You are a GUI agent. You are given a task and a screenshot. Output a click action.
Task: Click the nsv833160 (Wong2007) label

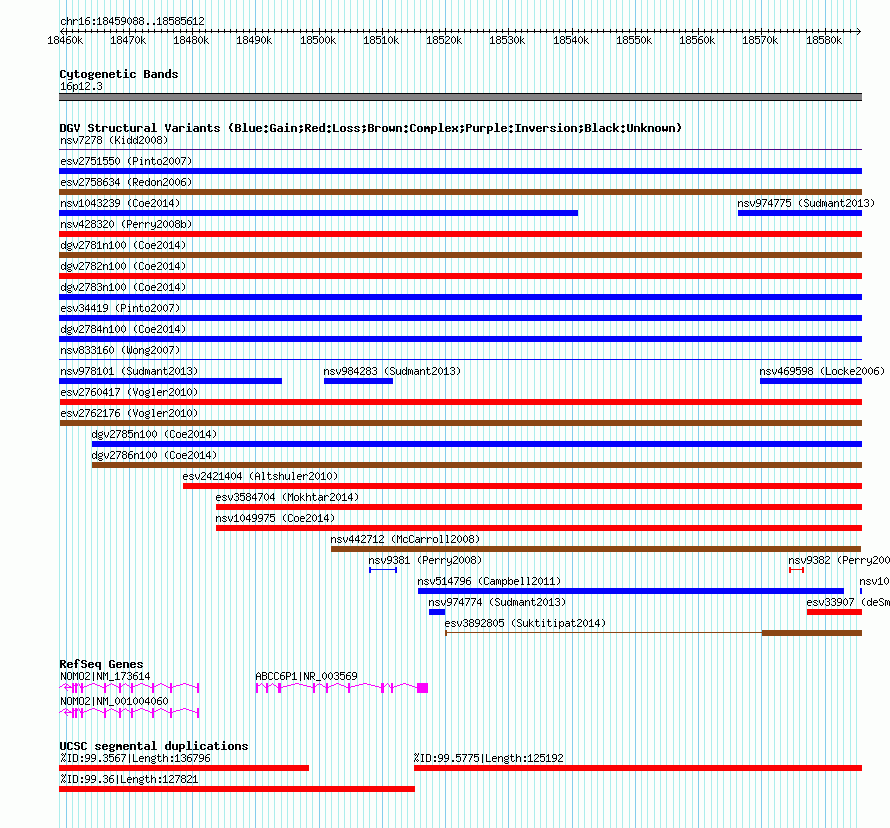(120, 350)
